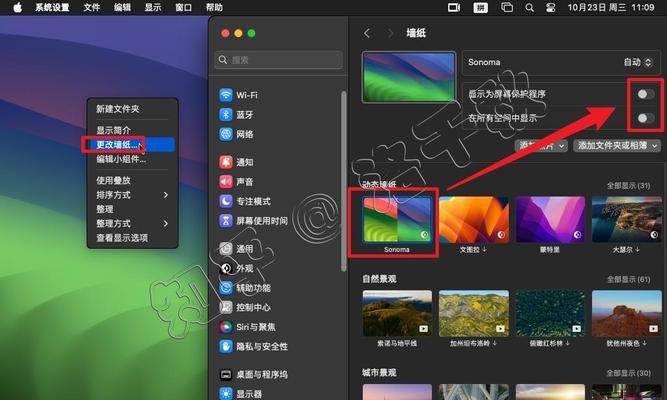
Task: Click the settings search field
Action: (x=279, y=60)
